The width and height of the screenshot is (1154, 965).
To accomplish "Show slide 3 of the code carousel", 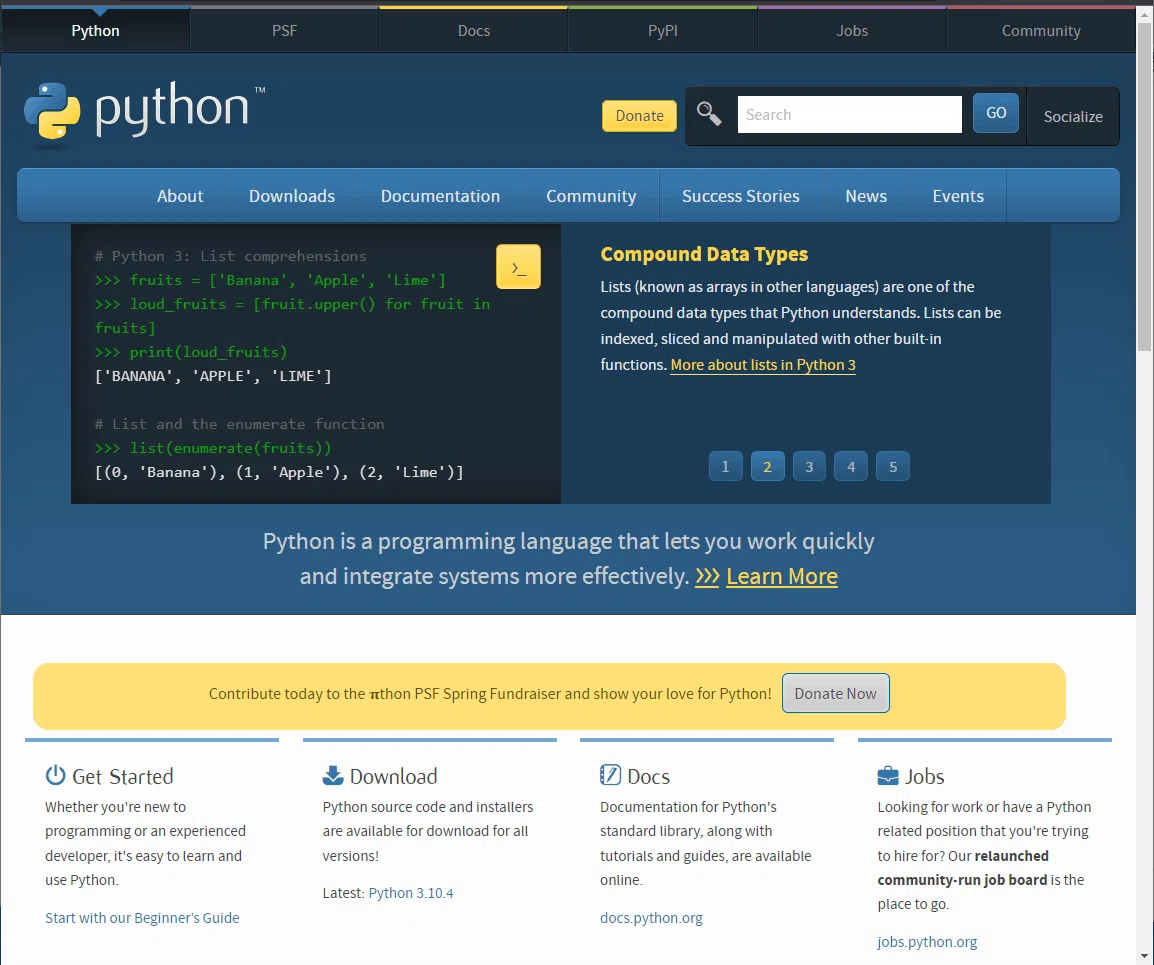I will [x=809, y=467].
